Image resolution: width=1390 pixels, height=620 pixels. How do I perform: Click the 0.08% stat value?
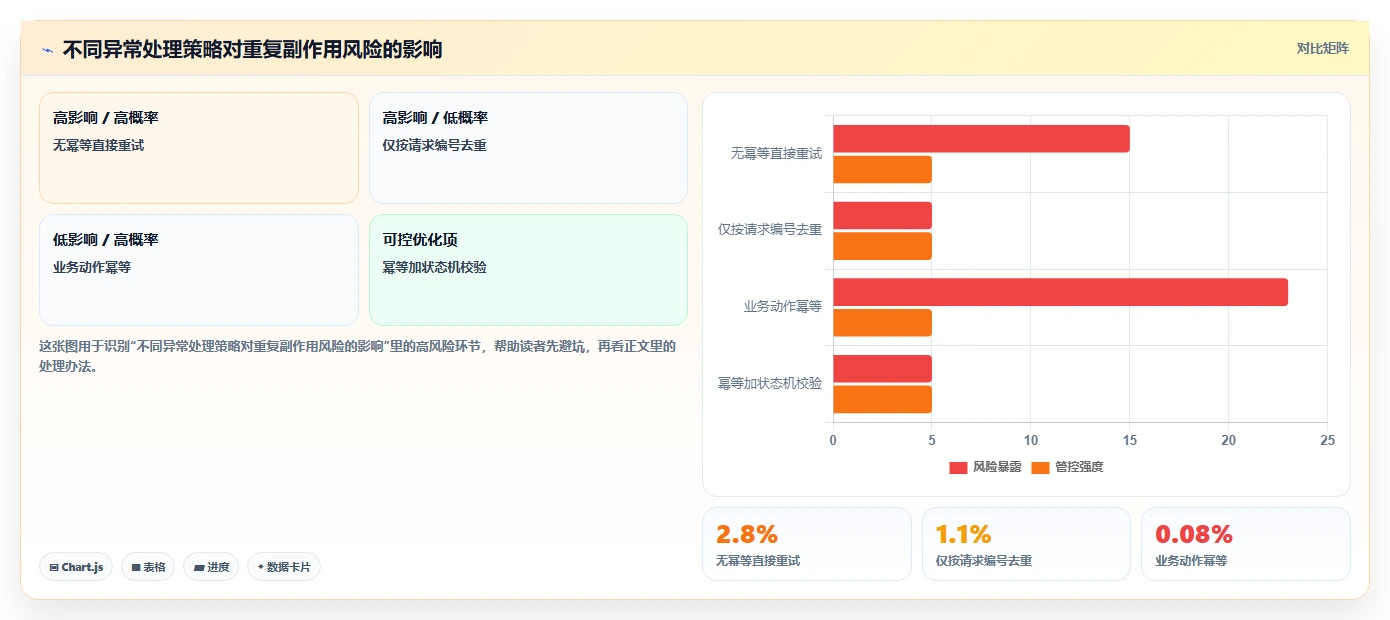[x=1194, y=534]
